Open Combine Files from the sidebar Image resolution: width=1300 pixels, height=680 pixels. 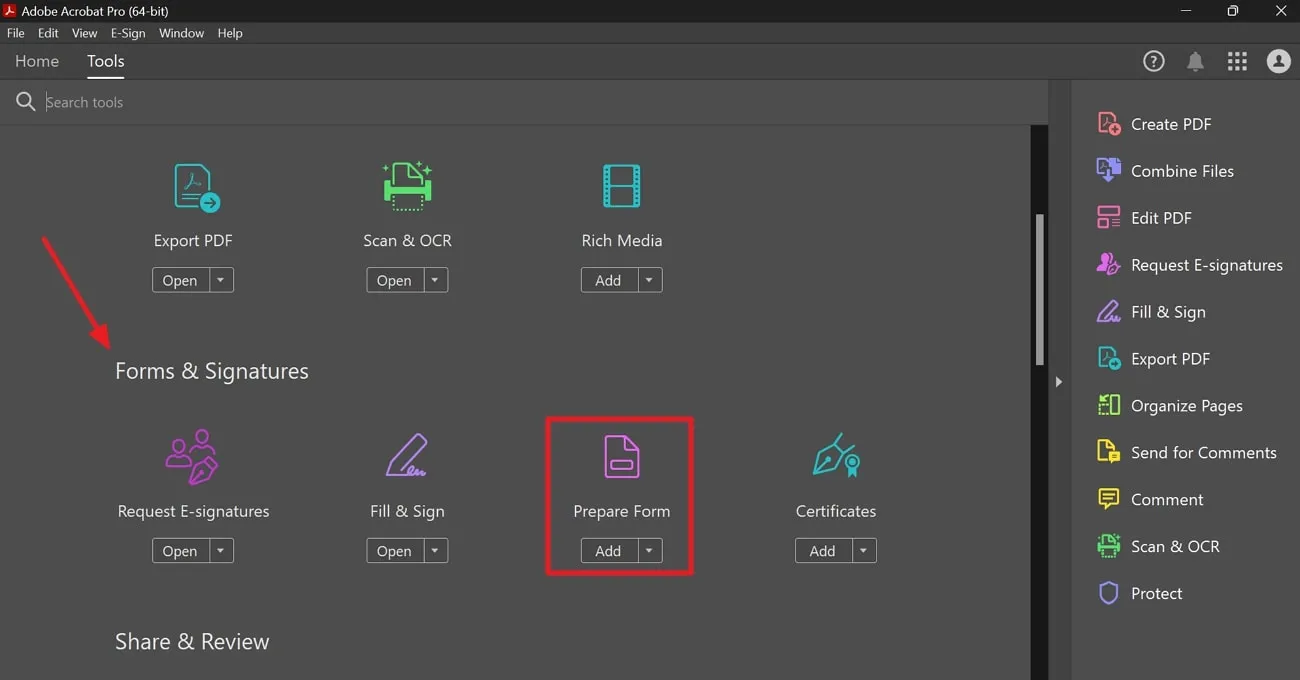tap(1182, 170)
